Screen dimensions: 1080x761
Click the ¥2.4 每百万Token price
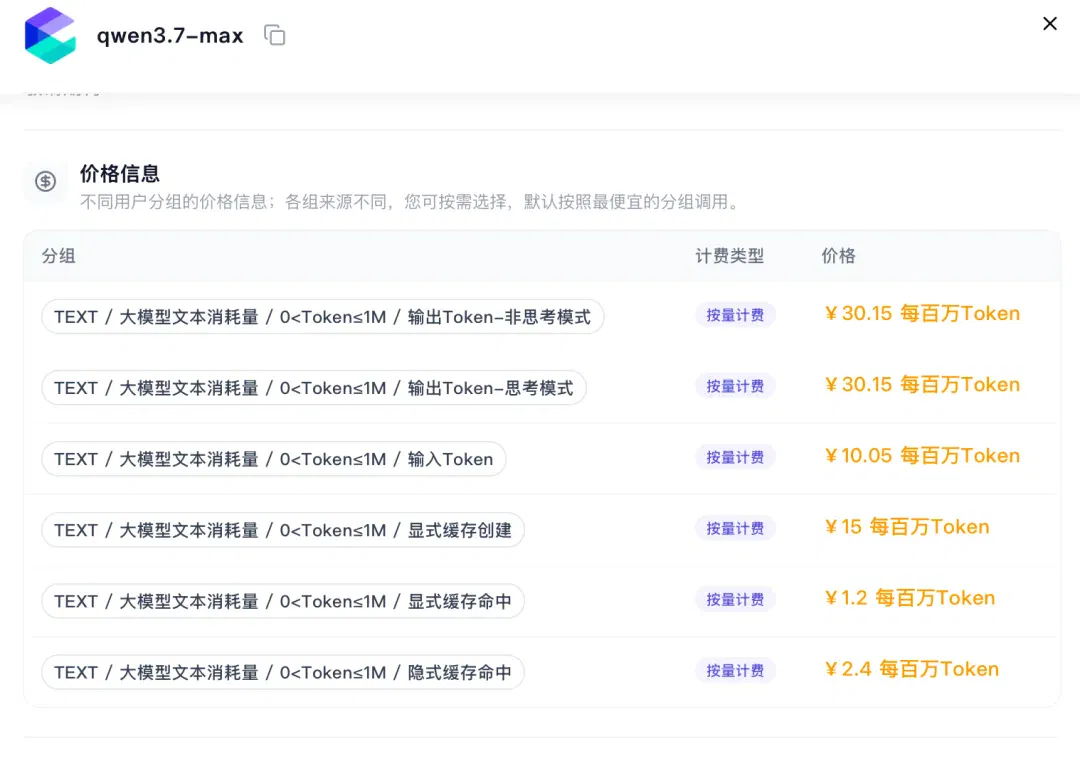tap(911, 669)
